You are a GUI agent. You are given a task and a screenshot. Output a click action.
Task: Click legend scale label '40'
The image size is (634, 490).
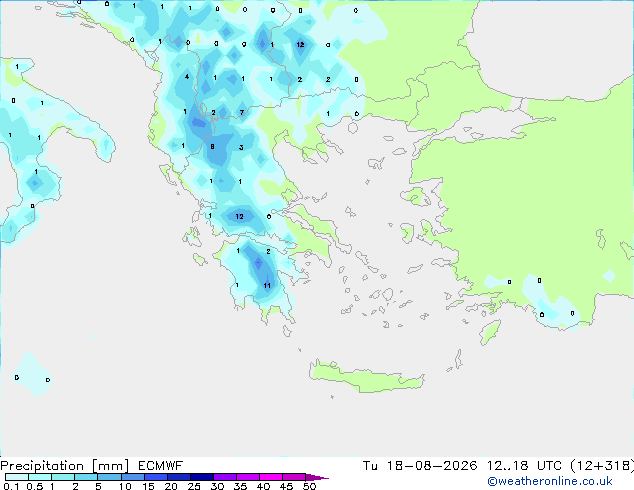pyautogui.click(x=263, y=486)
